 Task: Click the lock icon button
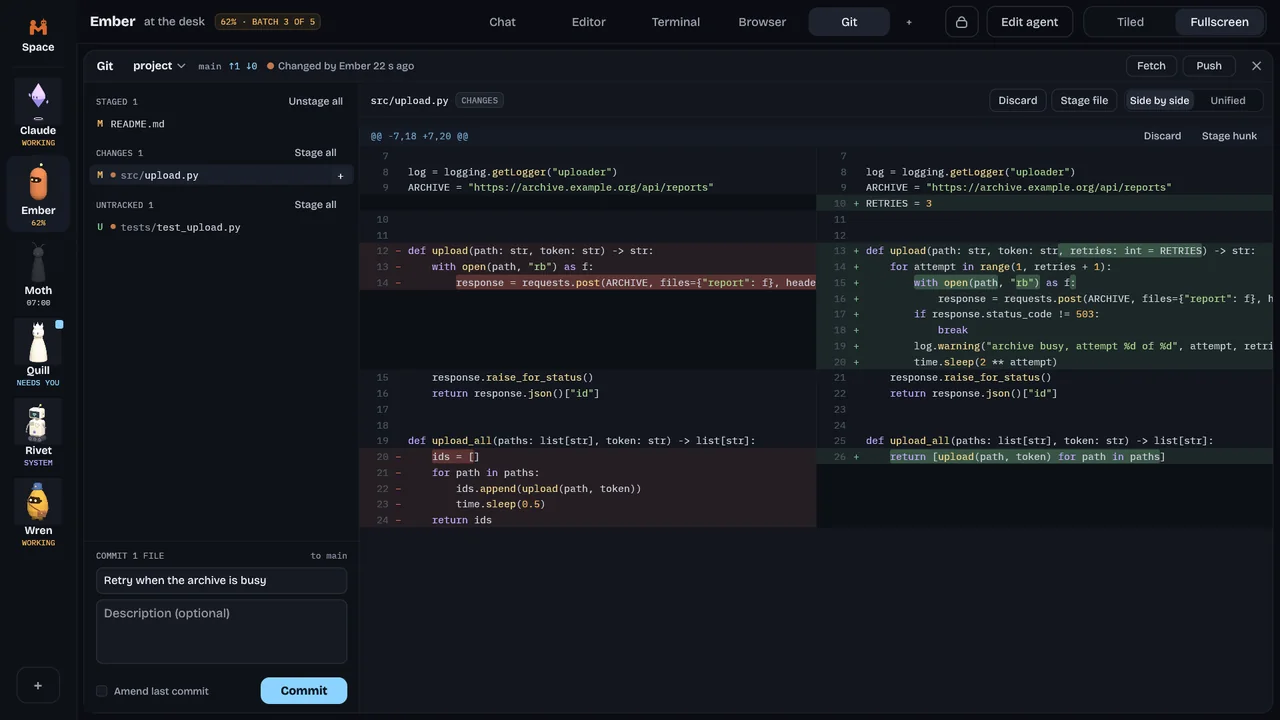point(962,22)
